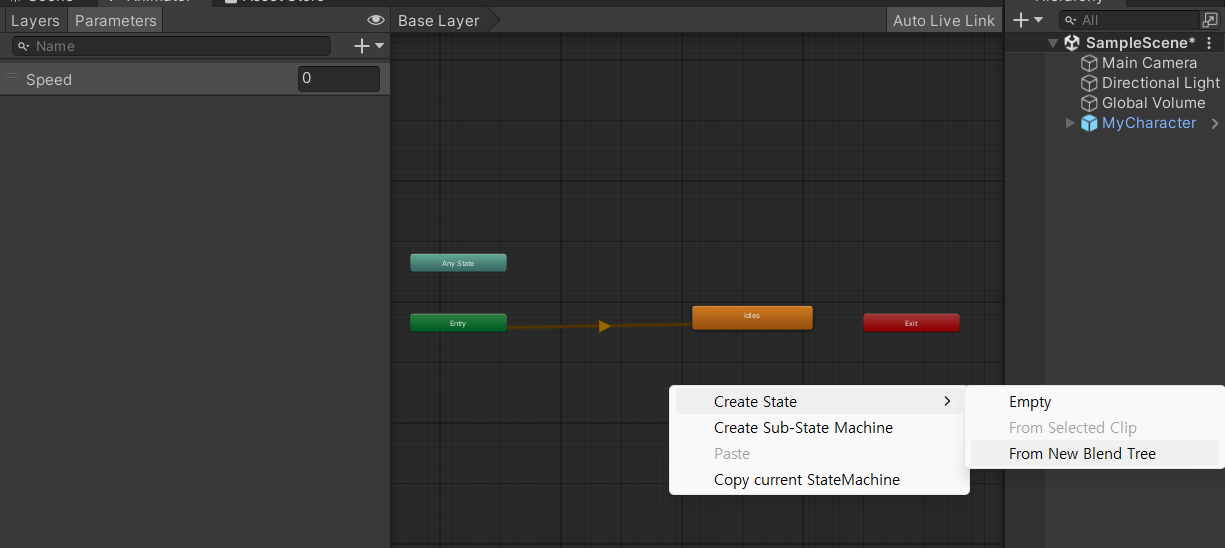Click the Directional Light cube icon
The width and height of the screenshot is (1225, 548).
point(1090,83)
